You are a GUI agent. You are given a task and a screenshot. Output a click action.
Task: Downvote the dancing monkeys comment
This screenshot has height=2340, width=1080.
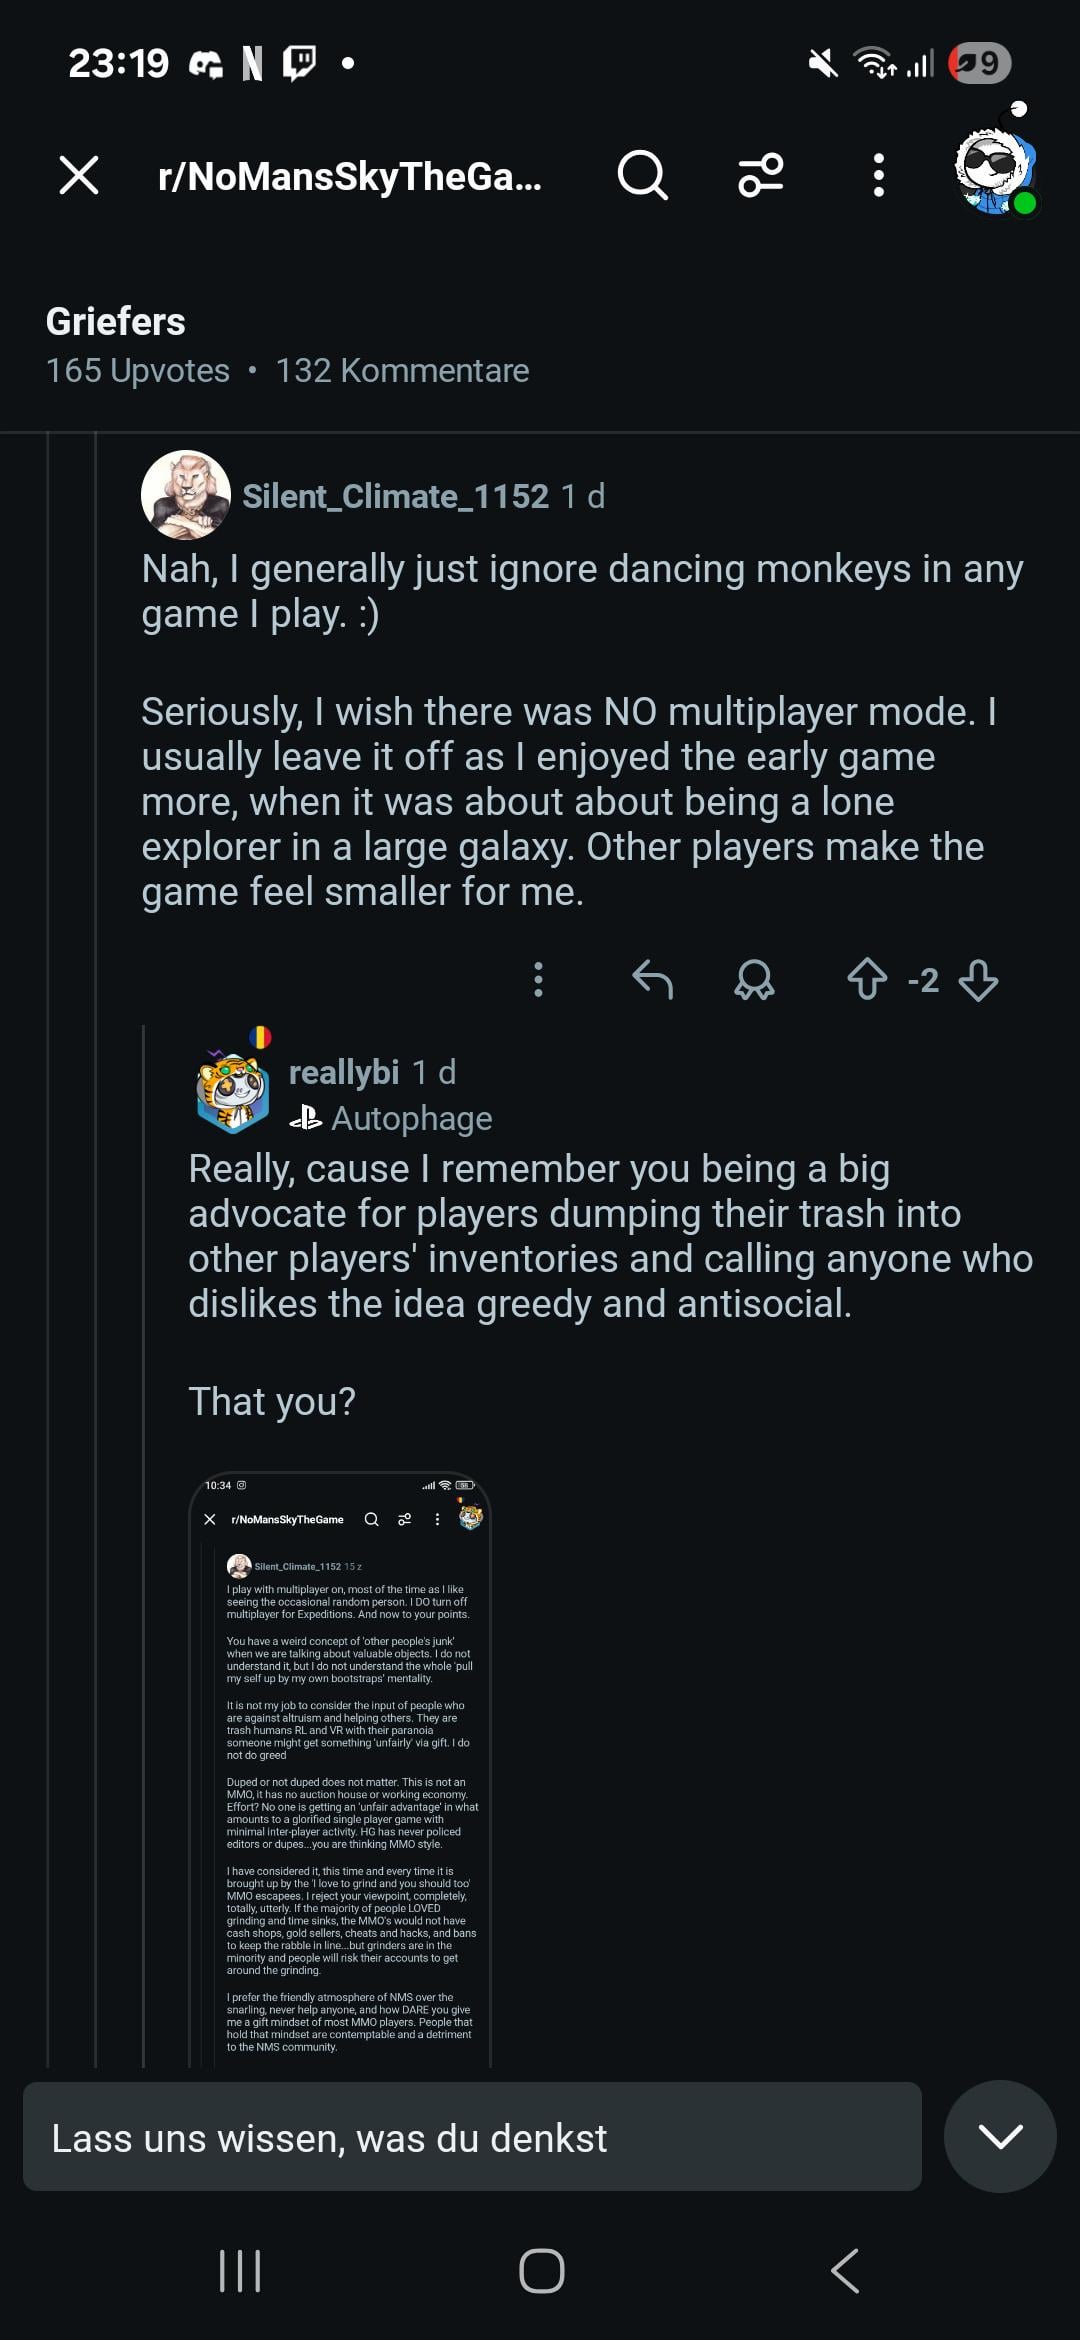point(978,980)
